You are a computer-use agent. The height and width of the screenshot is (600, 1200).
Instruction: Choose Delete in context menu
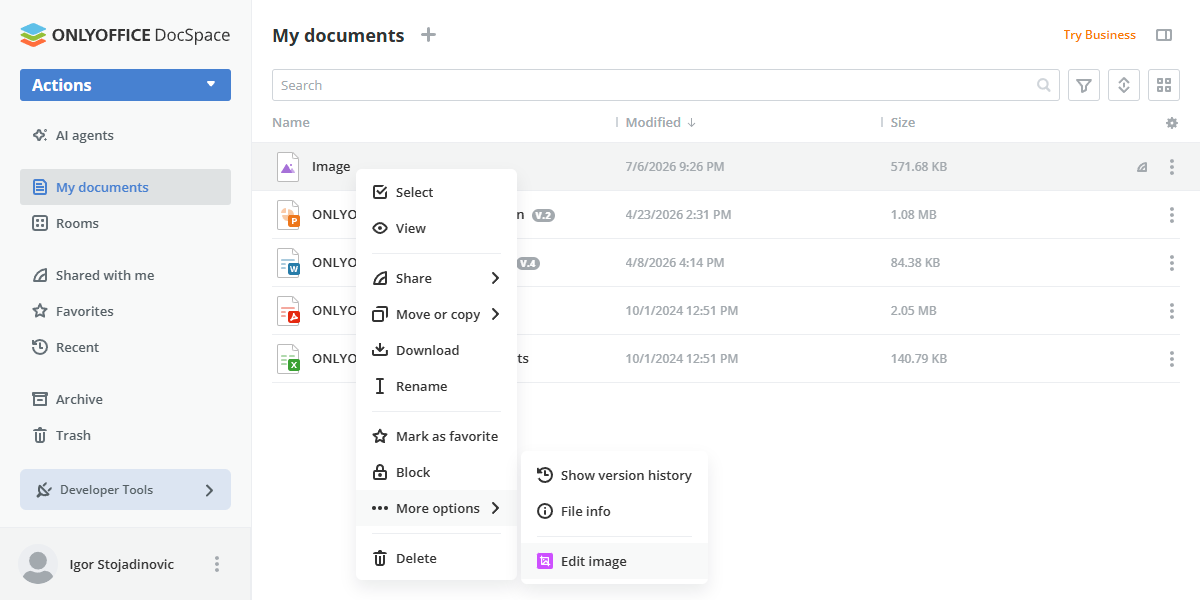(x=436, y=558)
